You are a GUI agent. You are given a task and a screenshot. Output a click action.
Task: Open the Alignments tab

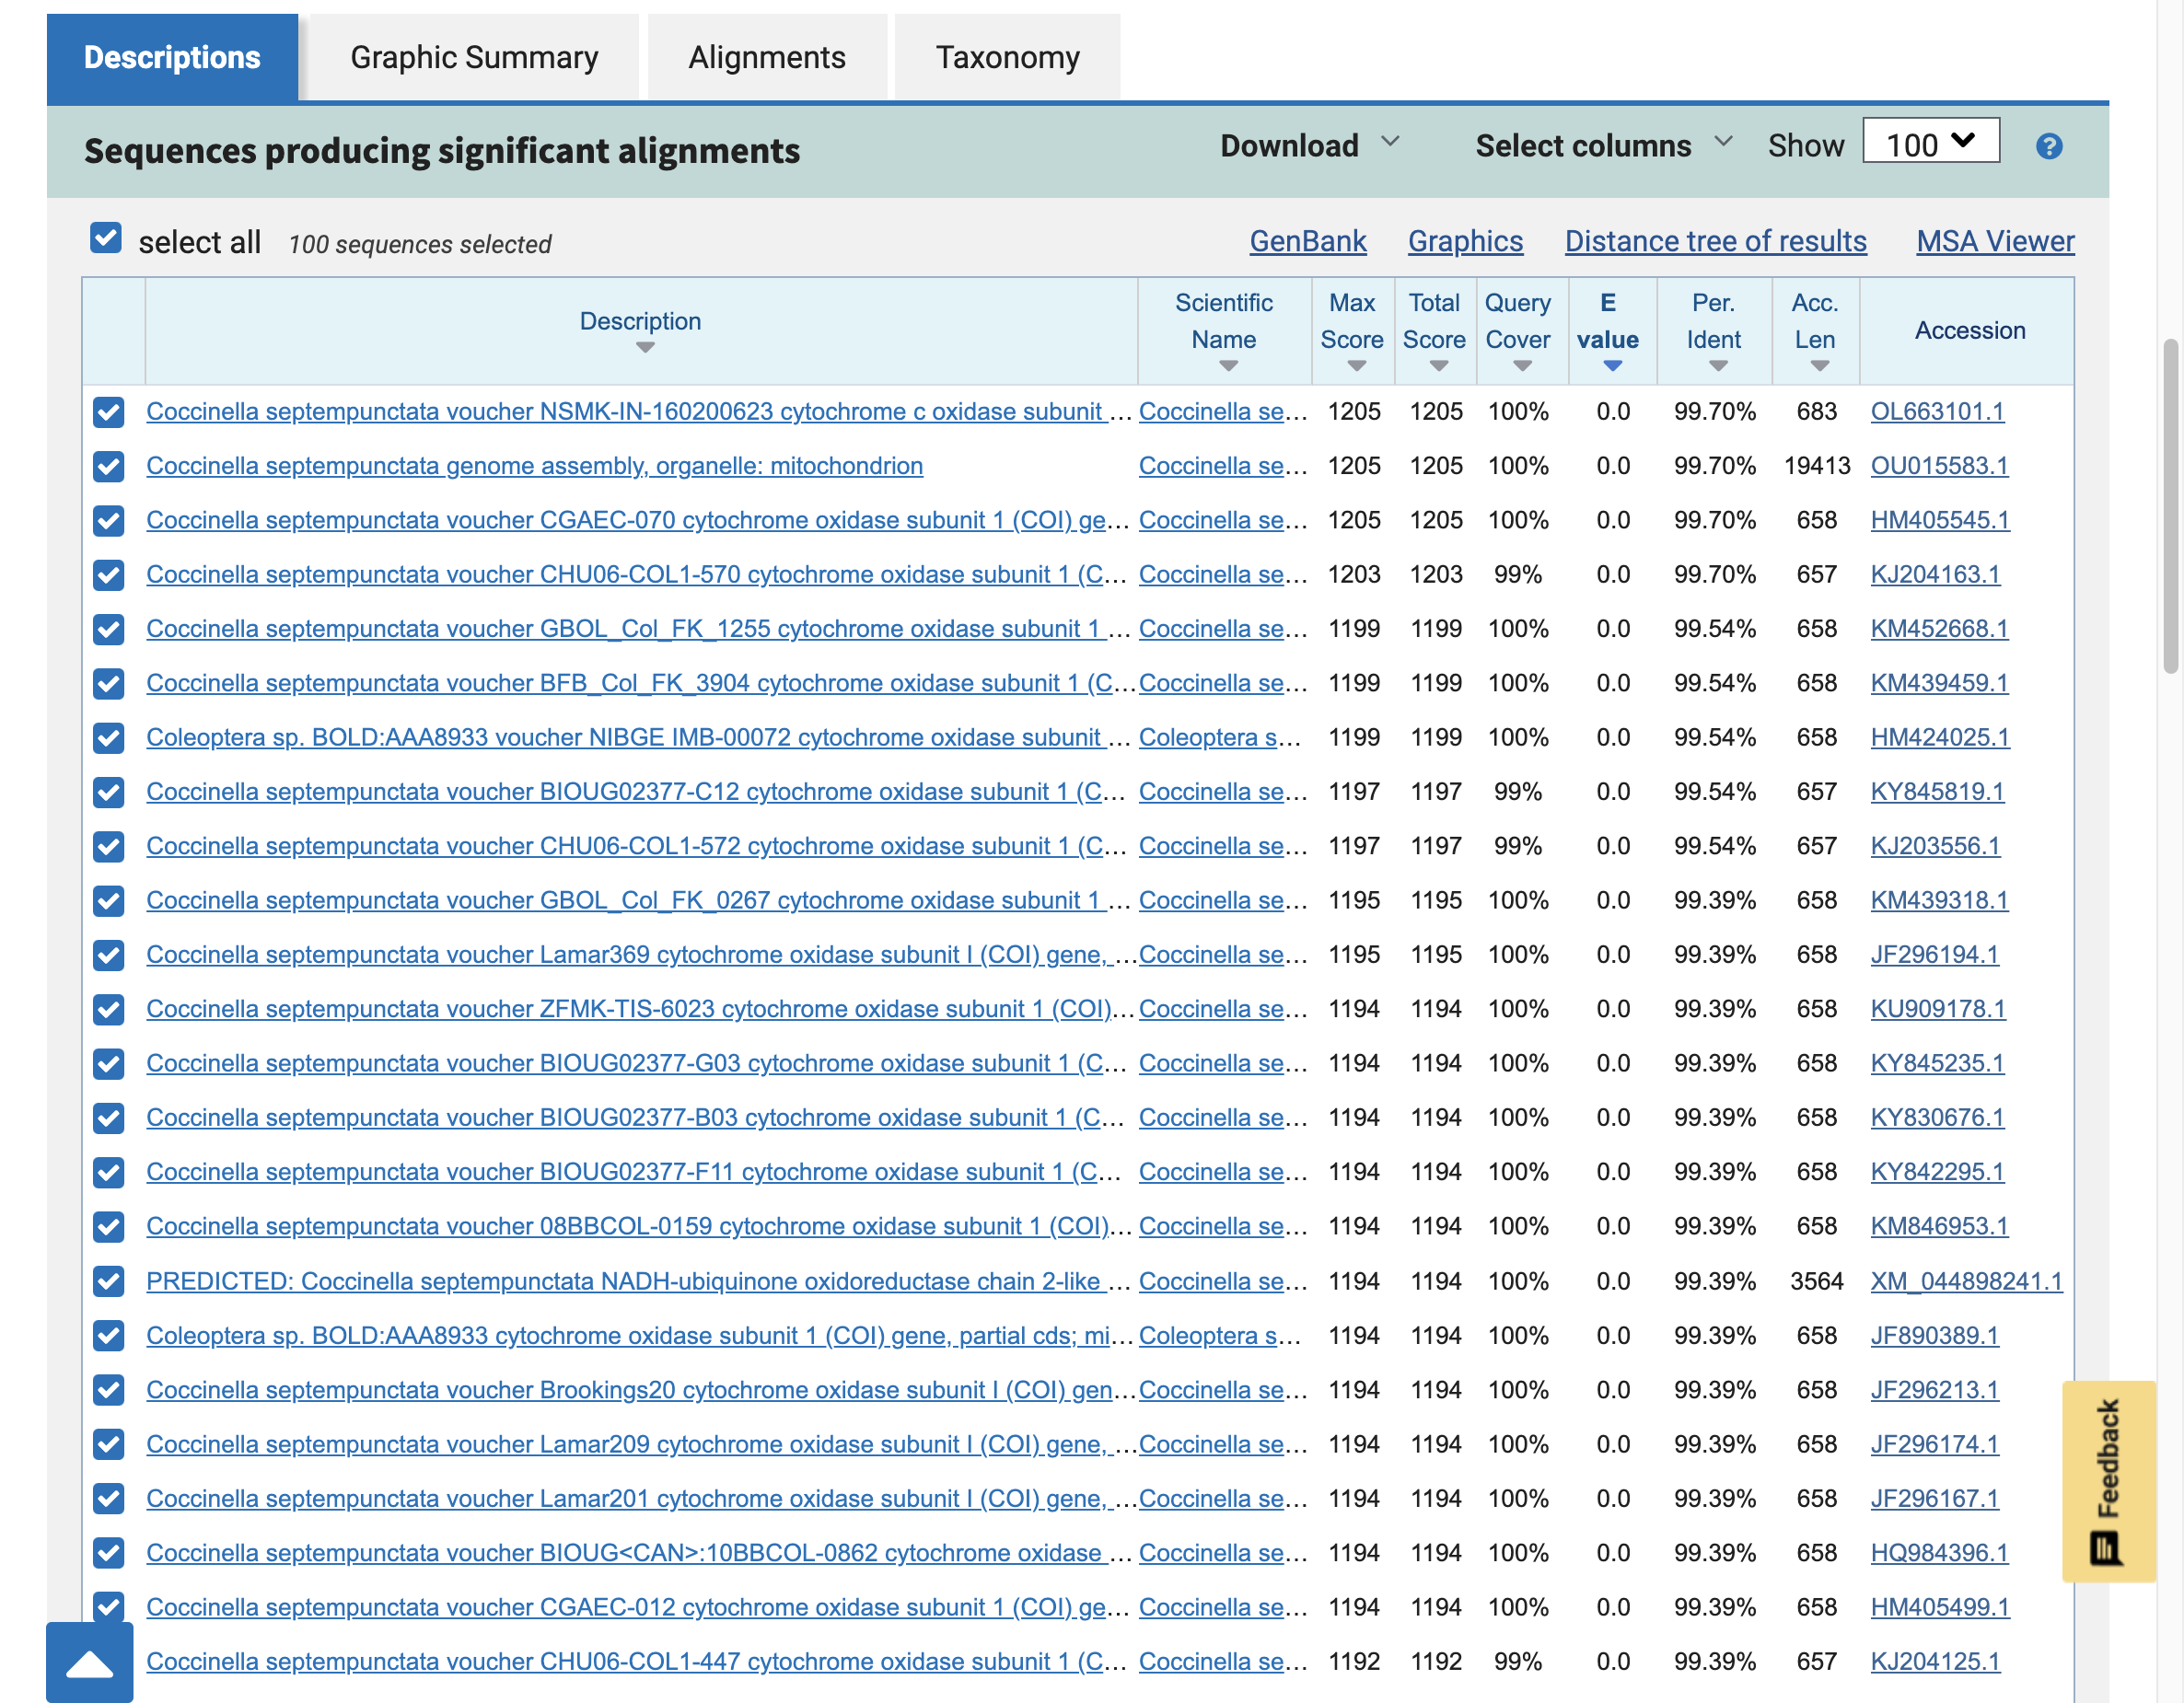click(x=767, y=58)
